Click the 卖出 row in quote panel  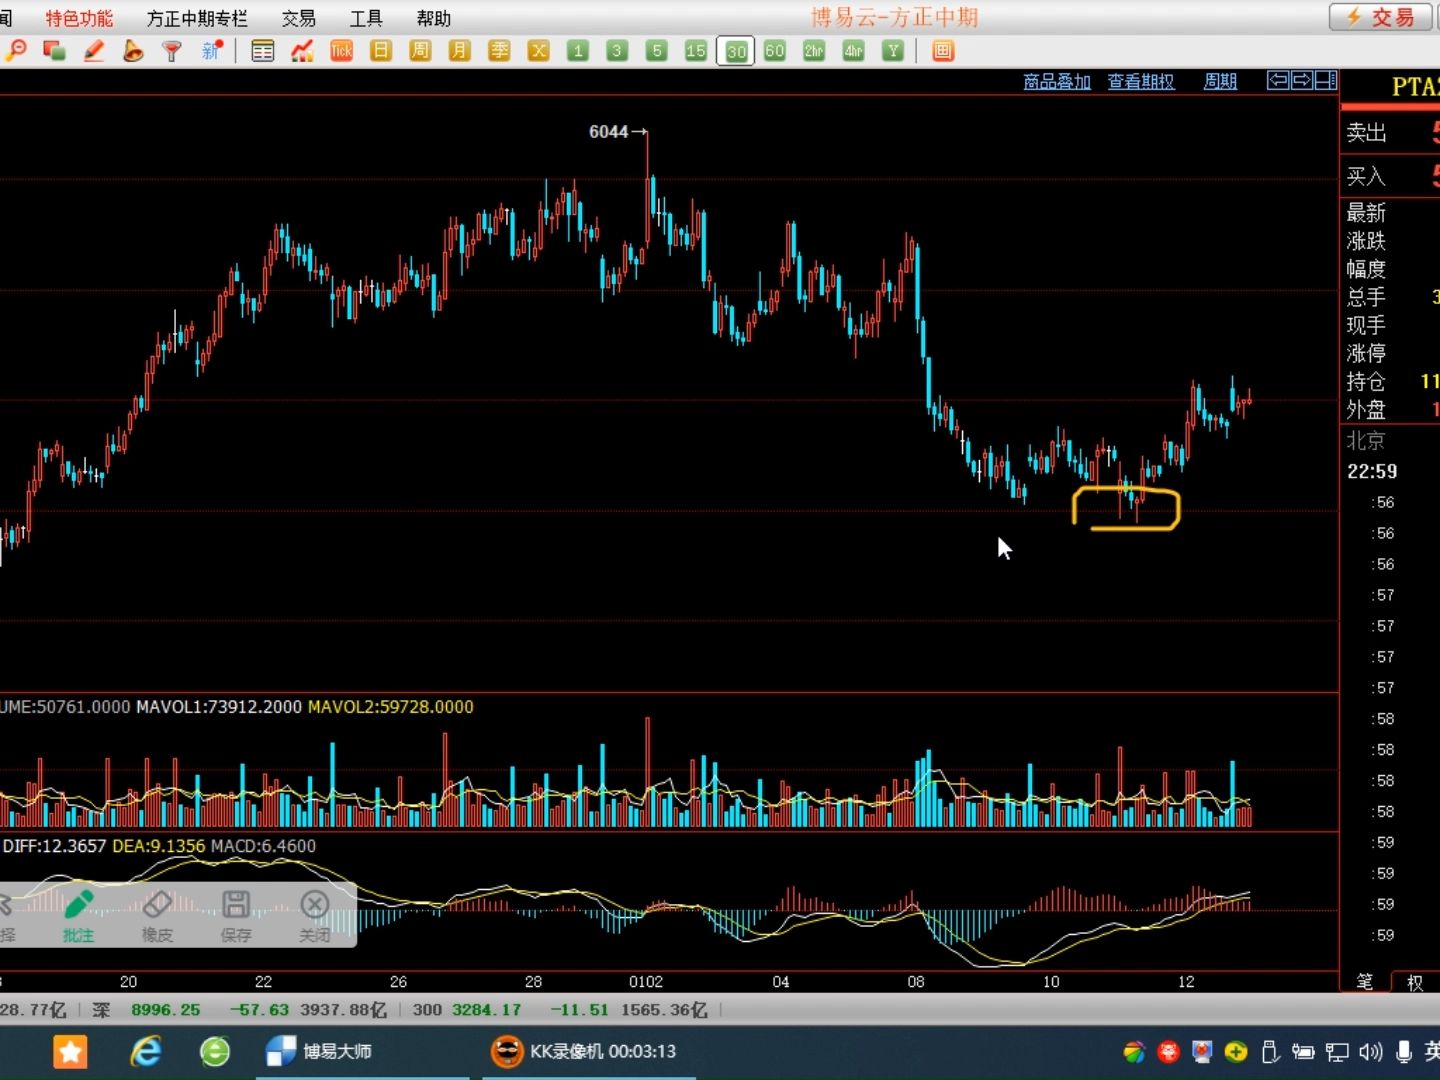[x=1390, y=133]
